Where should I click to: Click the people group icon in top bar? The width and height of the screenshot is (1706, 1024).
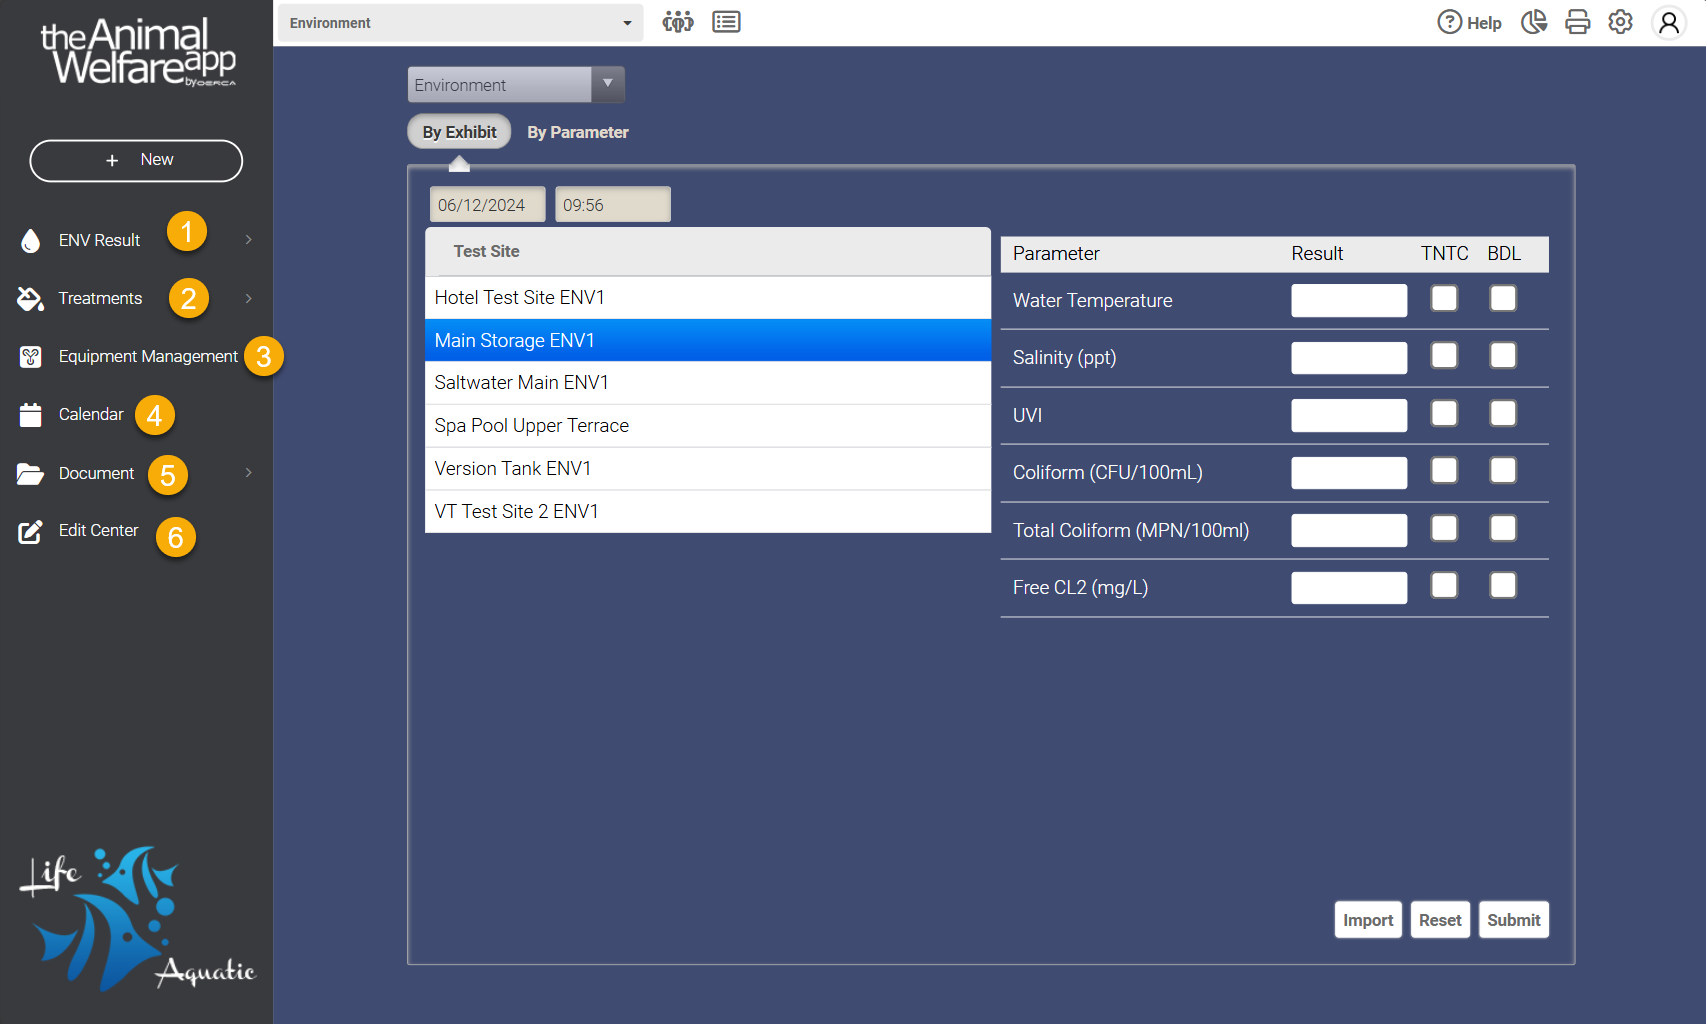677,22
